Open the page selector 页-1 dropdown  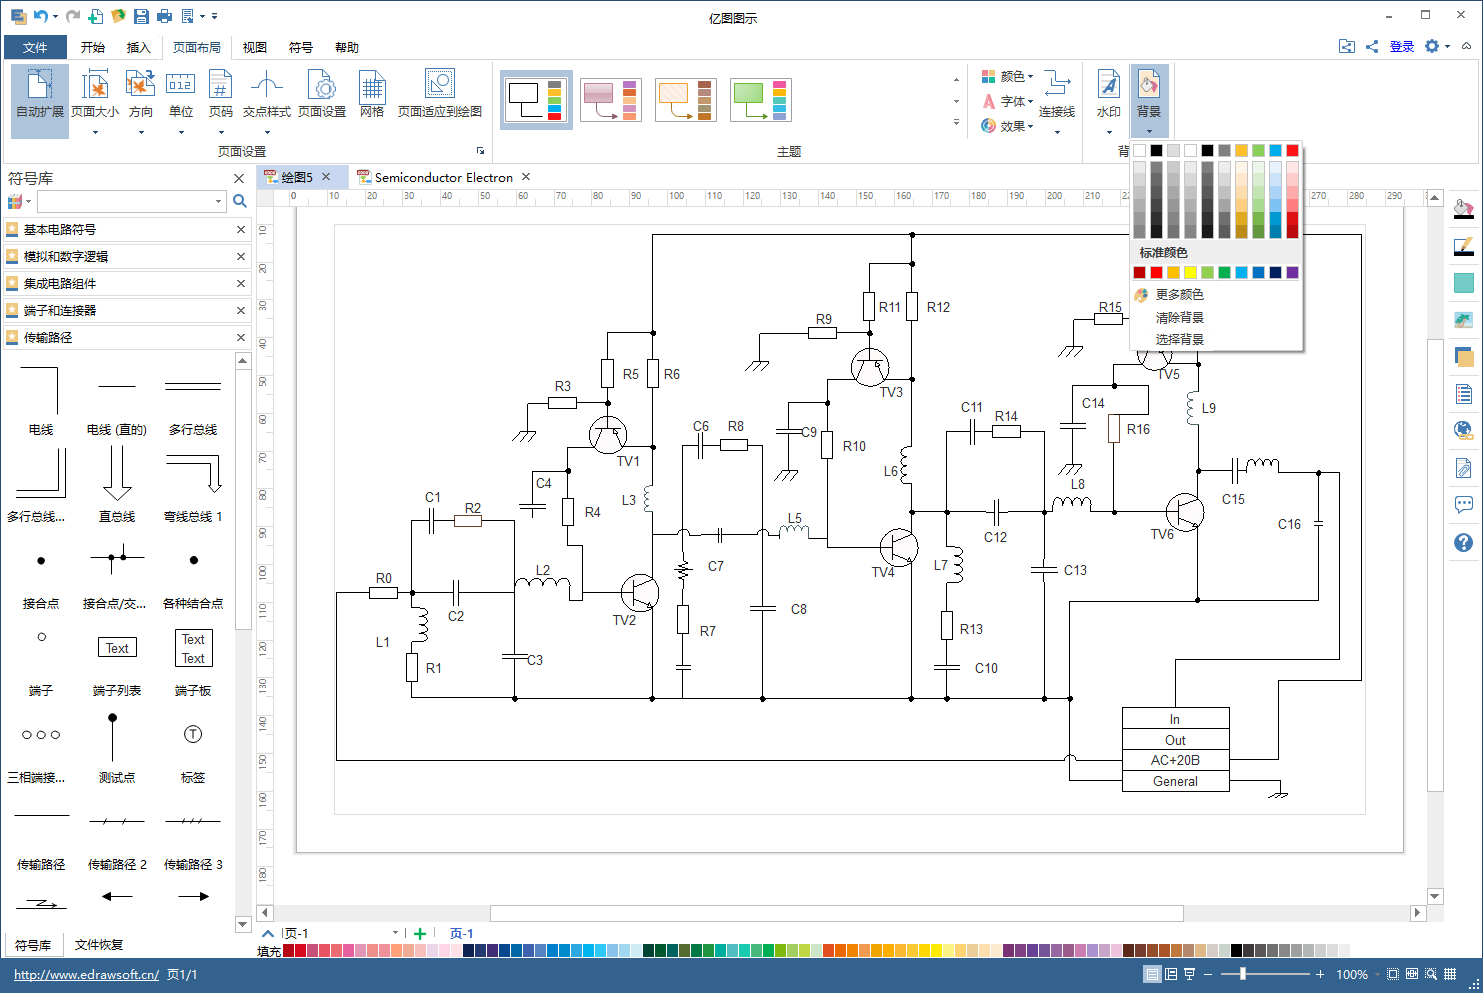396,933
